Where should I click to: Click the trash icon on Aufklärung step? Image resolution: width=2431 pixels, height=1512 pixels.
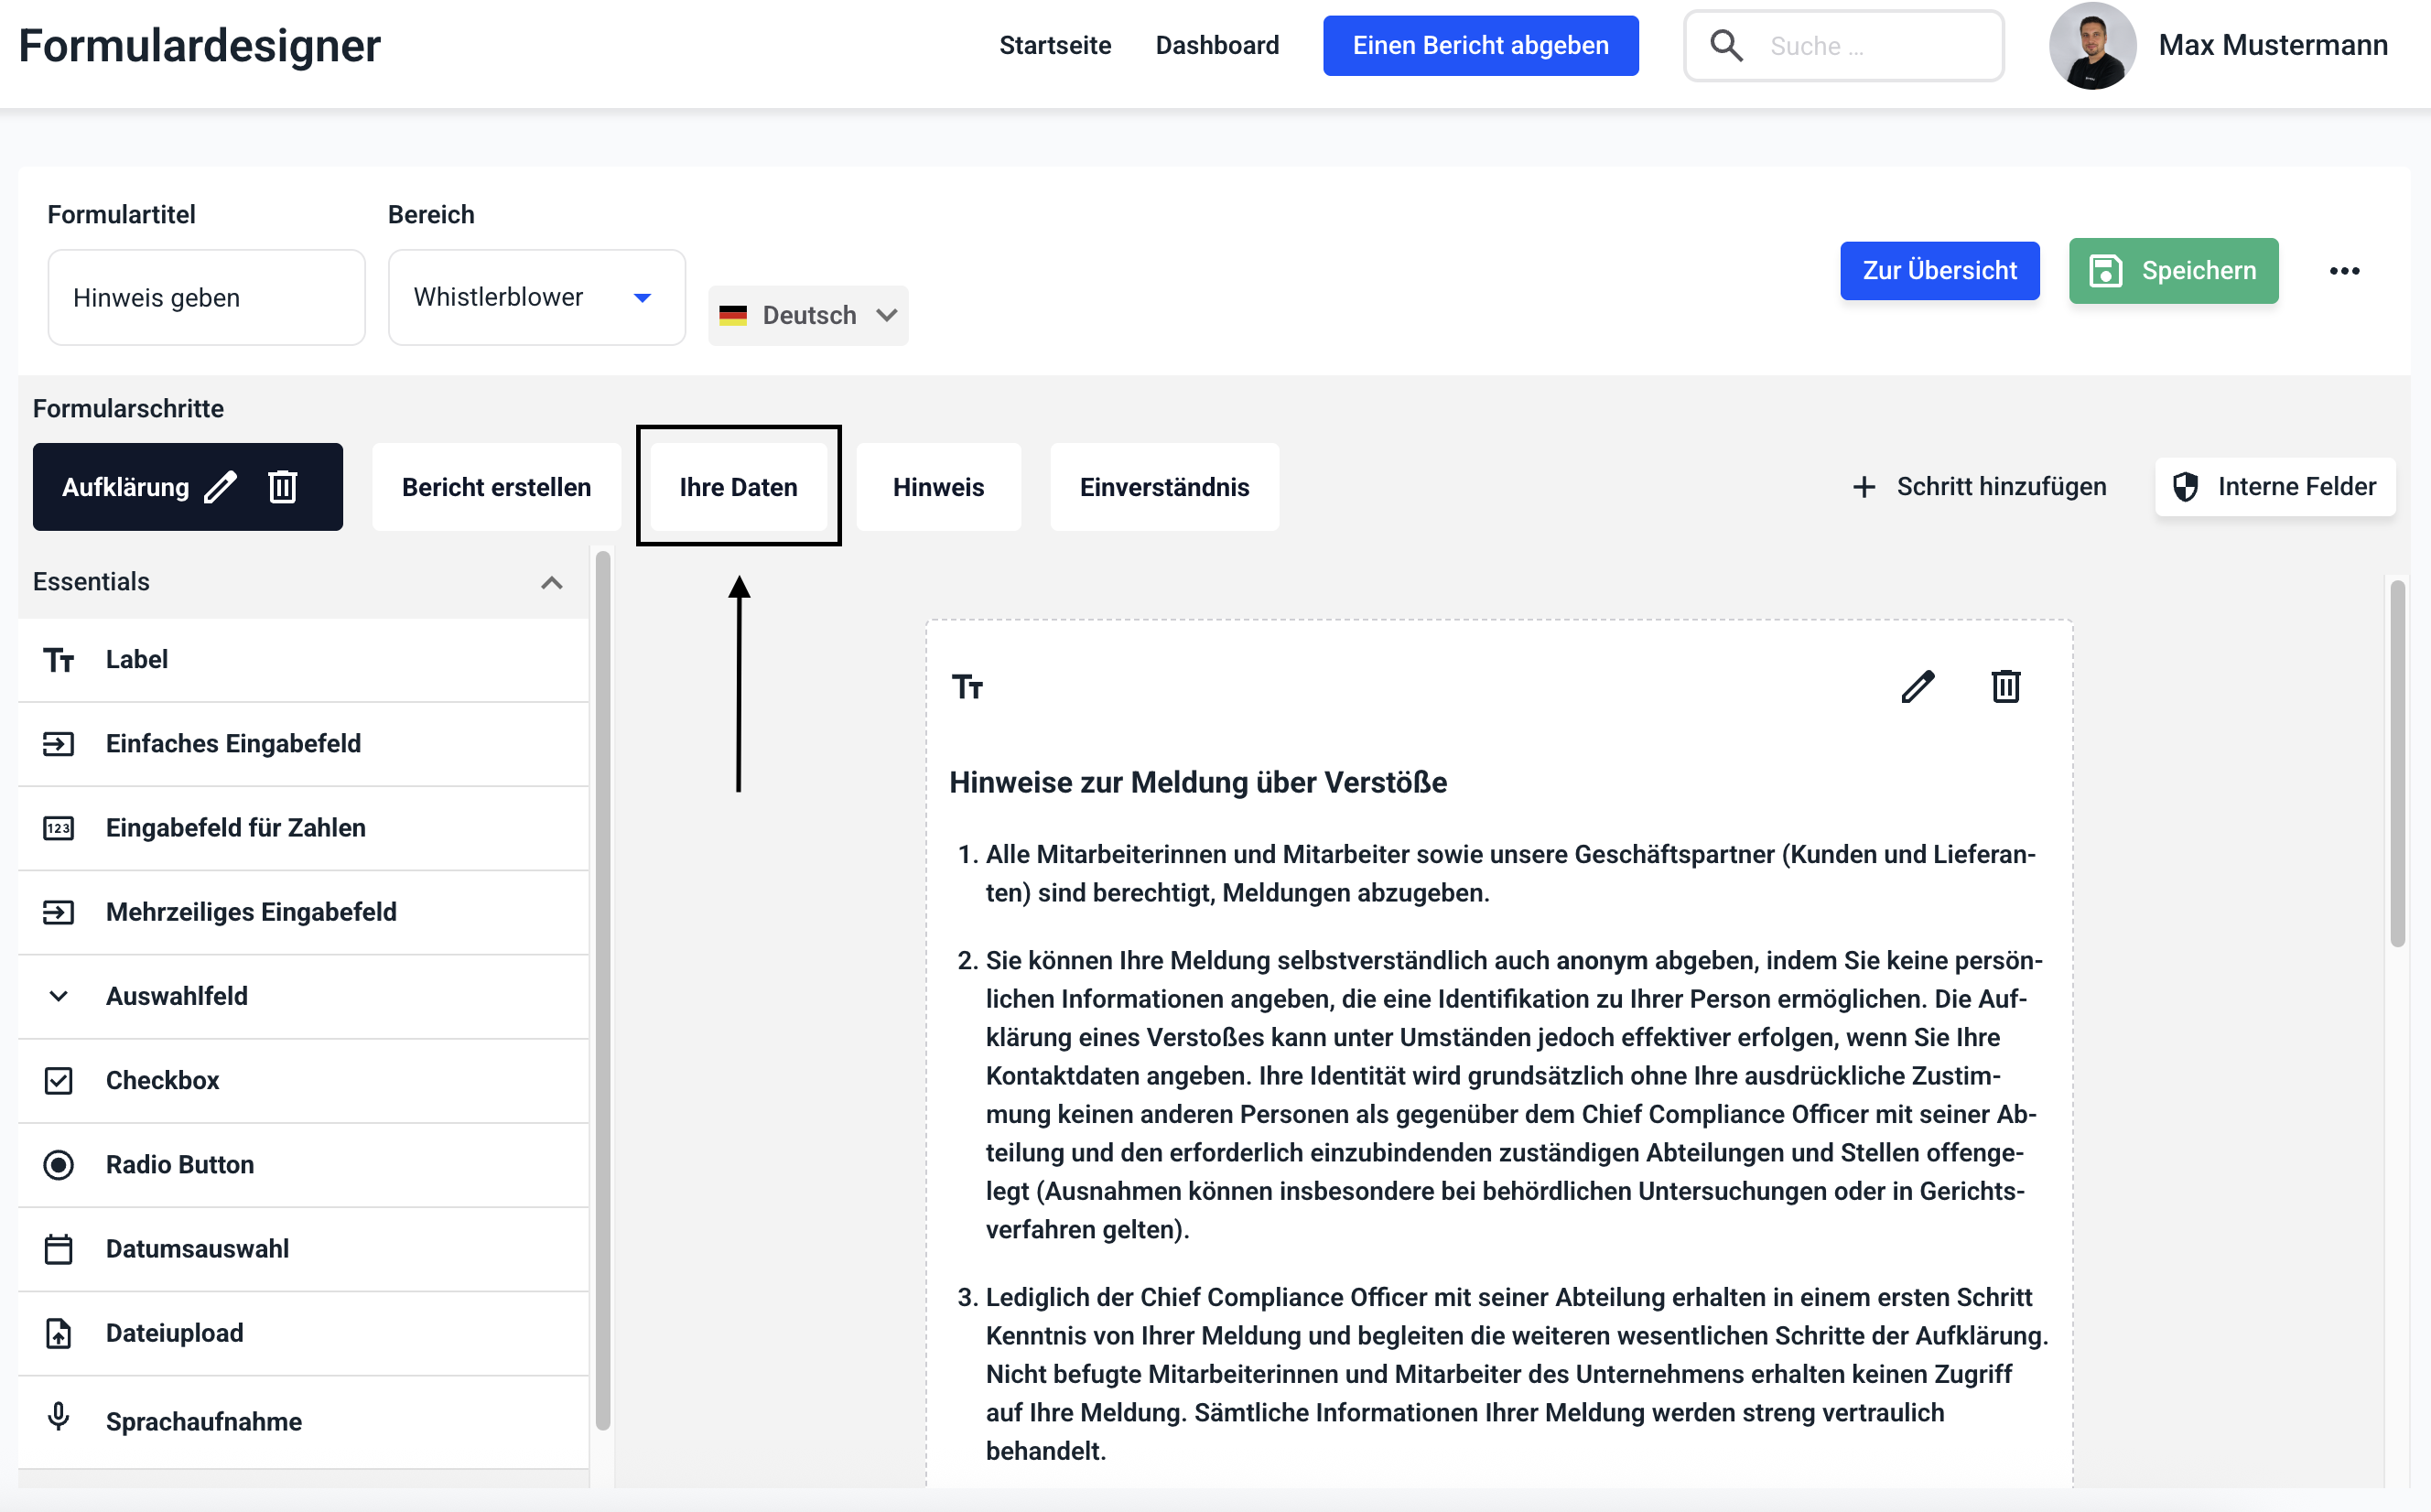coord(283,487)
